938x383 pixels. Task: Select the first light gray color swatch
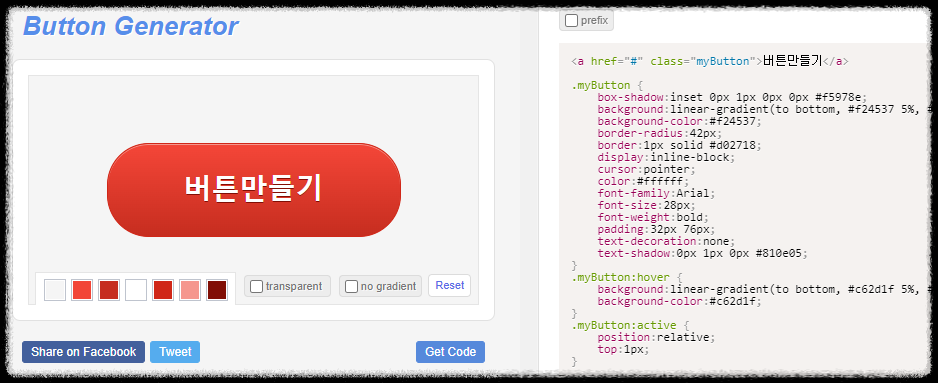point(54,290)
